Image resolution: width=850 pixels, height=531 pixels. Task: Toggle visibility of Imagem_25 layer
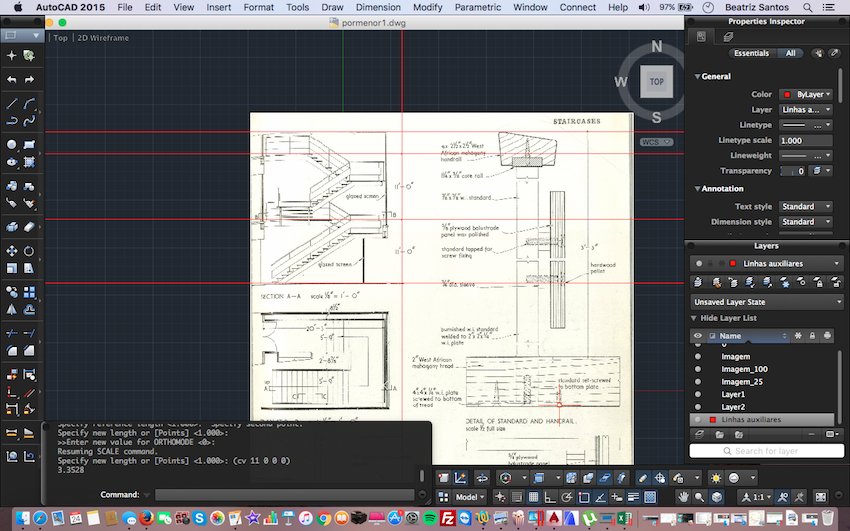point(698,381)
